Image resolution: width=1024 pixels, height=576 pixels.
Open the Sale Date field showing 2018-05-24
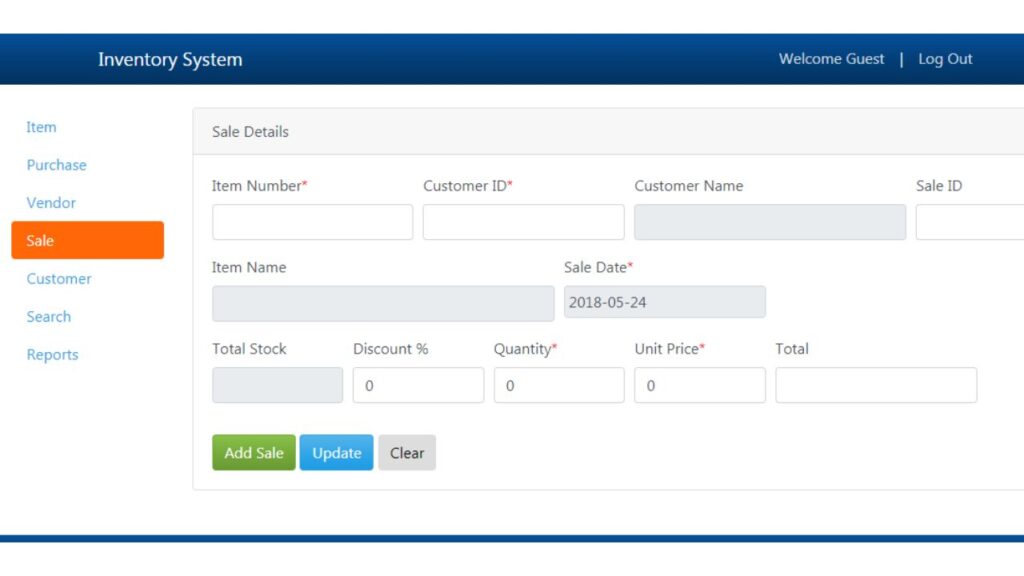coord(665,302)
